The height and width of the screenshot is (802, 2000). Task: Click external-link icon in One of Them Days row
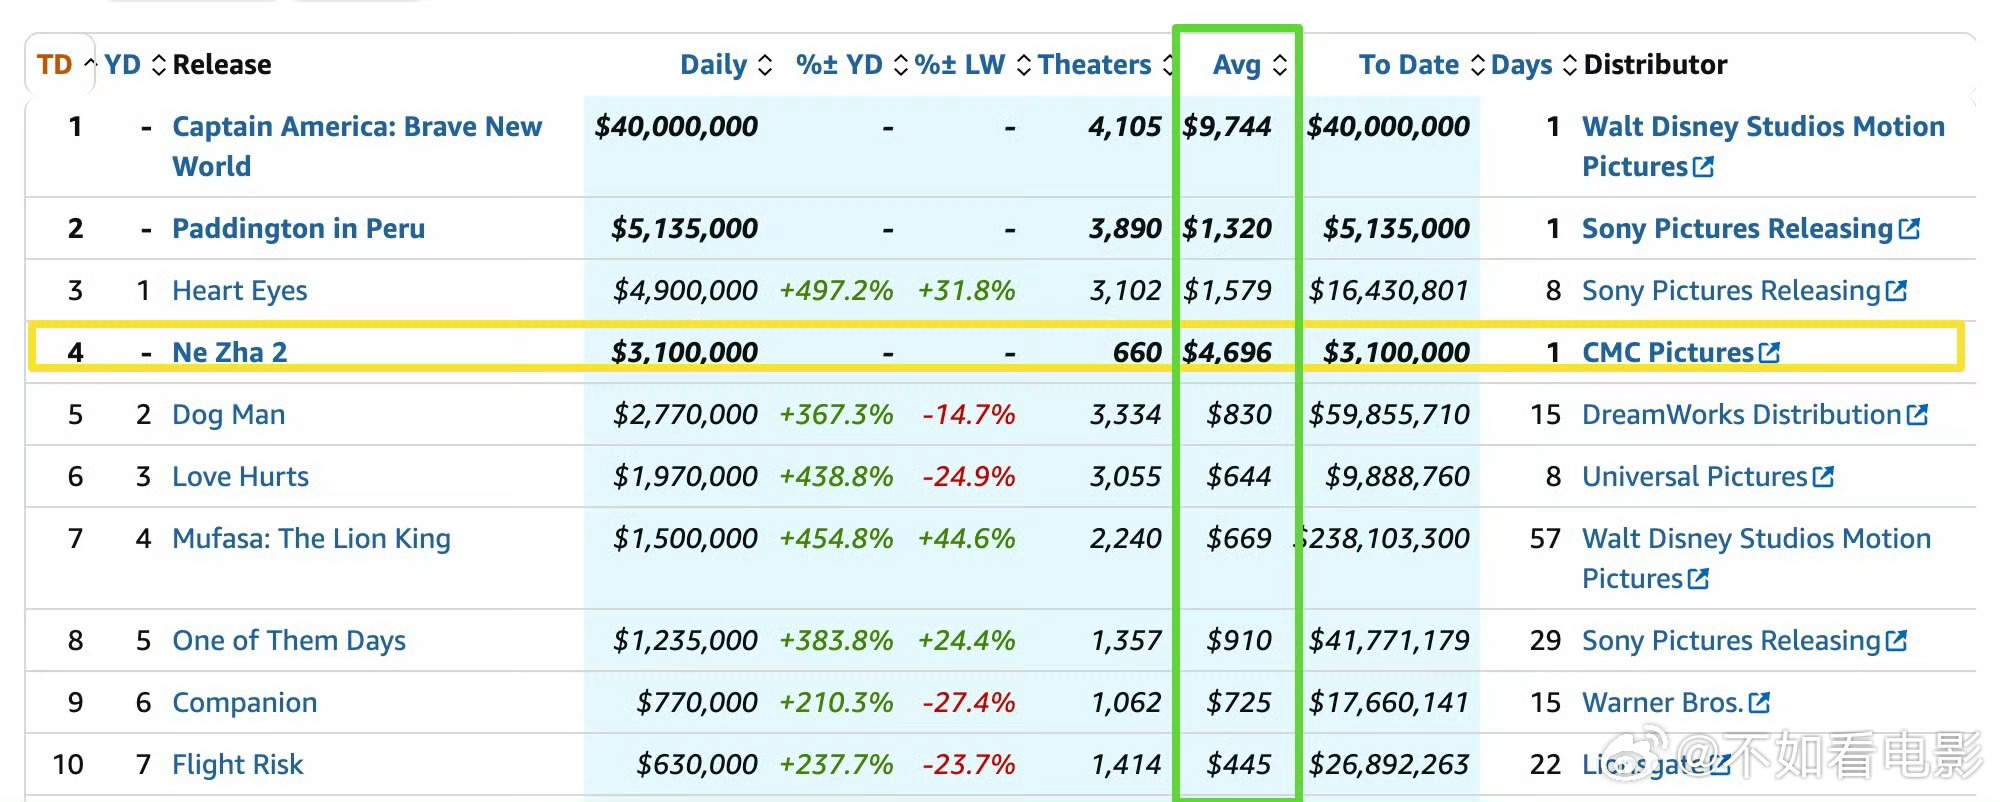tap(1896, 641)
